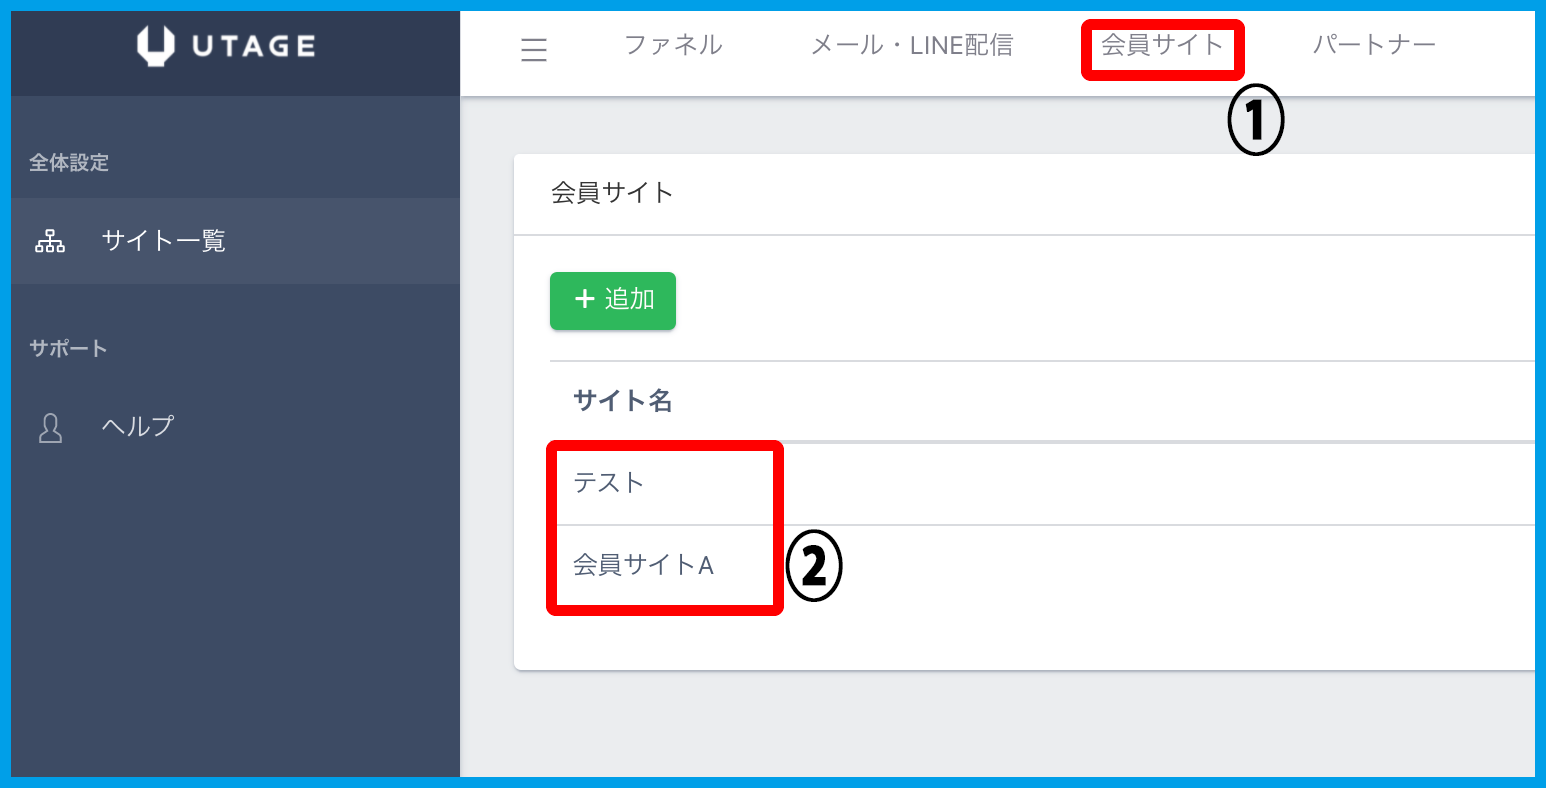Screen dimensions: 1546x788
Task: Click the sitemap icon beside サイト一覧
Action: coord(50,241)
